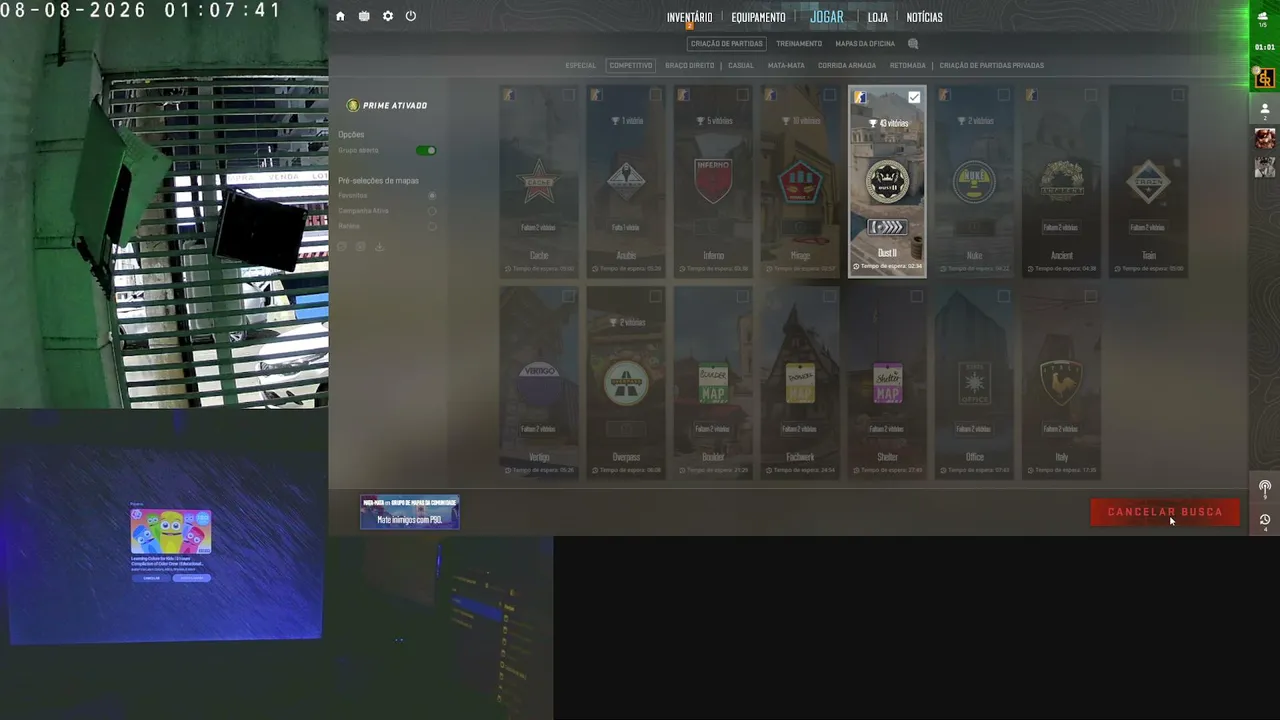The width and height of the screenshot is (1280, 720).
Task: Select the Especial game mode
Action: click(x=581, y=66)
